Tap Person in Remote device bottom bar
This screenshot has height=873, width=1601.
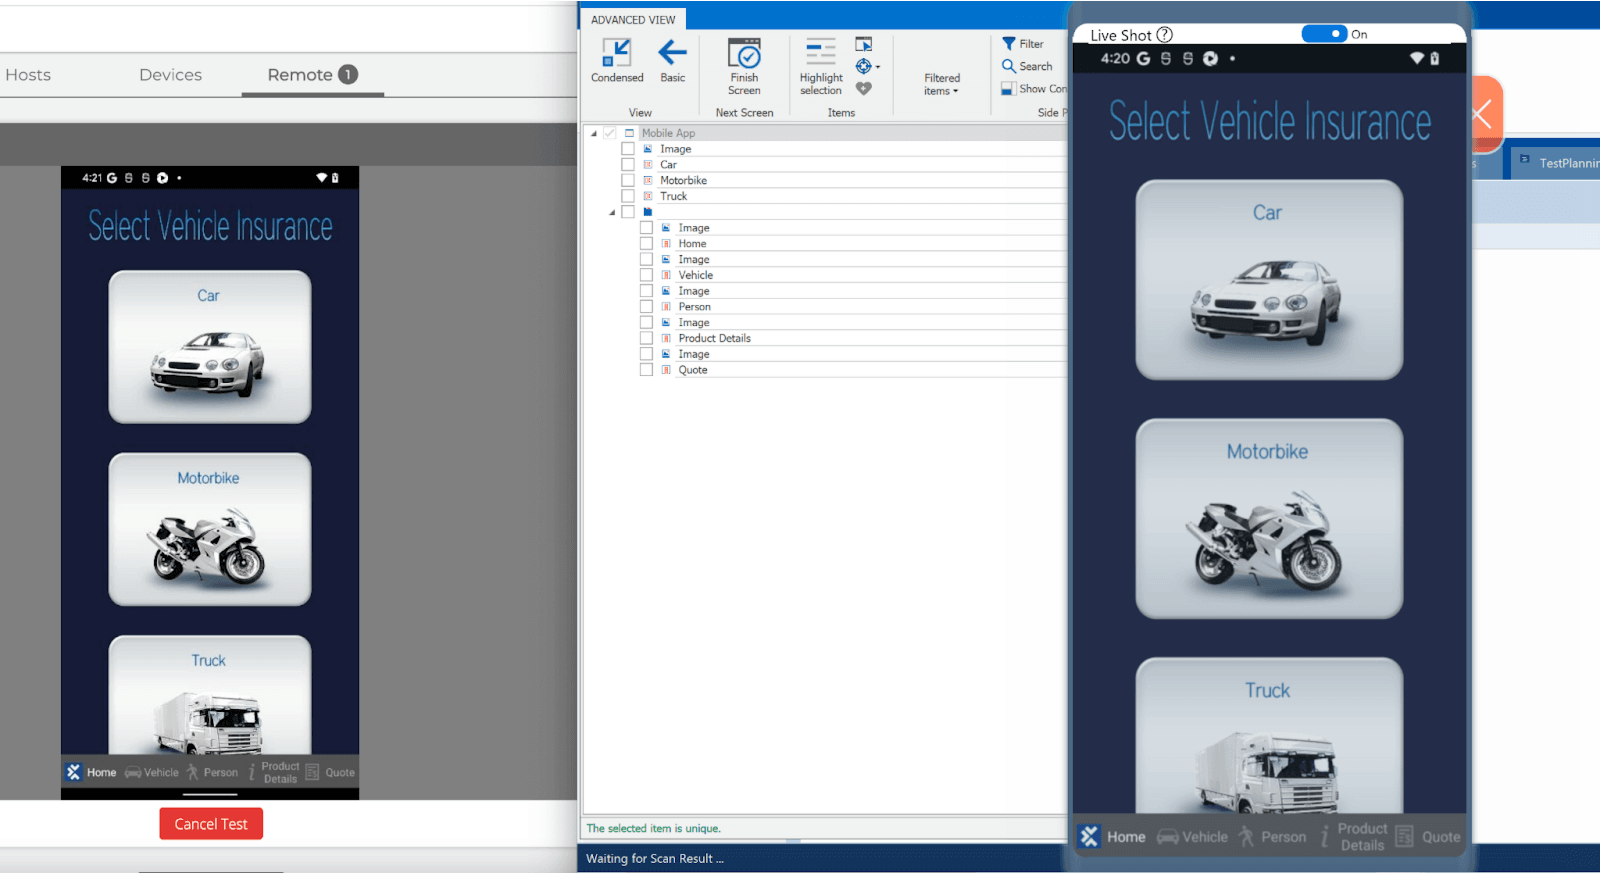coord(212,772)
